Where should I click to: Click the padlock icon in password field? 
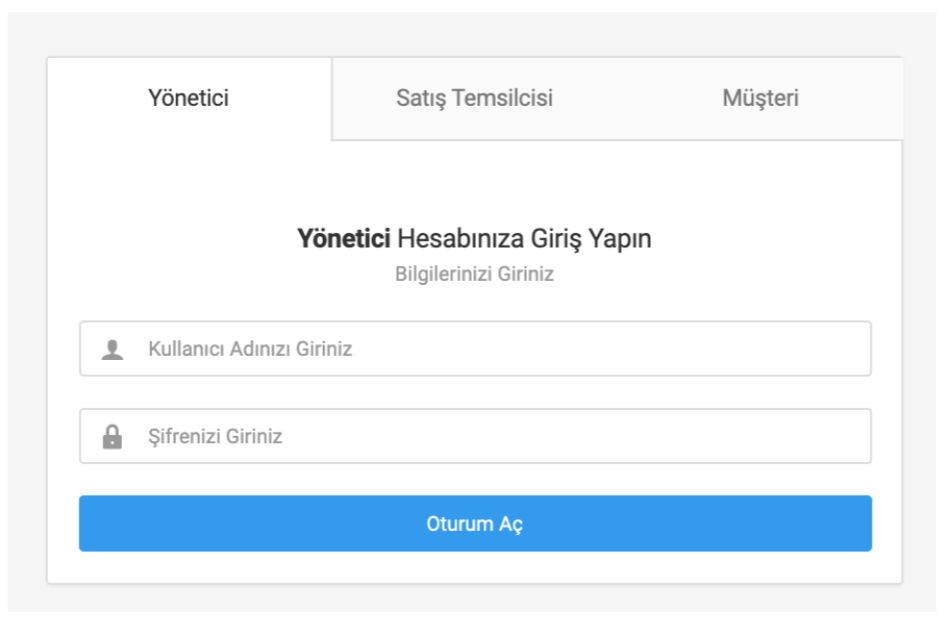pyautogui.click(x=112, y=437)
